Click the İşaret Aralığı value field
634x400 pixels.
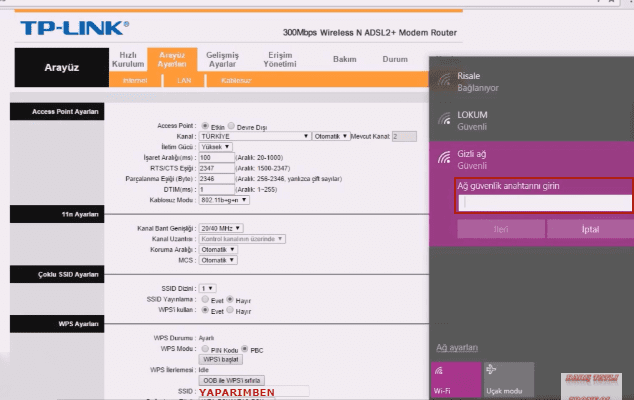[216, 157]
